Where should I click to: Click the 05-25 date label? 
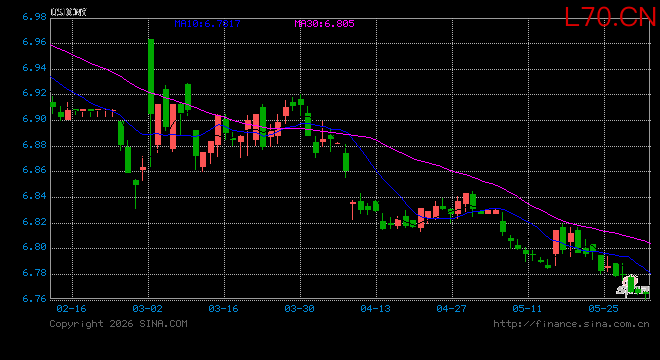(x=604, y=309)
